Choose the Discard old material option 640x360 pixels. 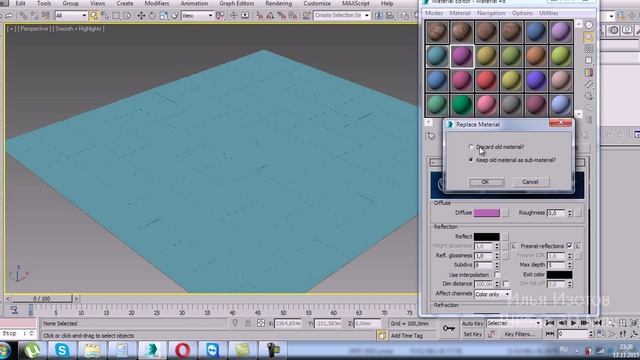(x=471, y=147)
